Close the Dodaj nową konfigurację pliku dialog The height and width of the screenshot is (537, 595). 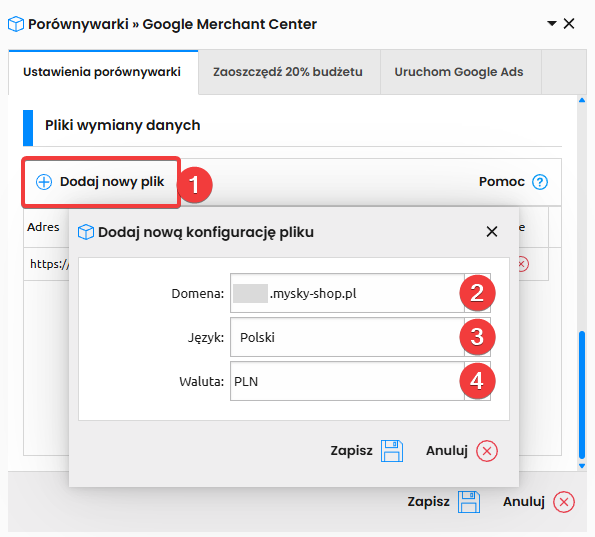[492, 231]
